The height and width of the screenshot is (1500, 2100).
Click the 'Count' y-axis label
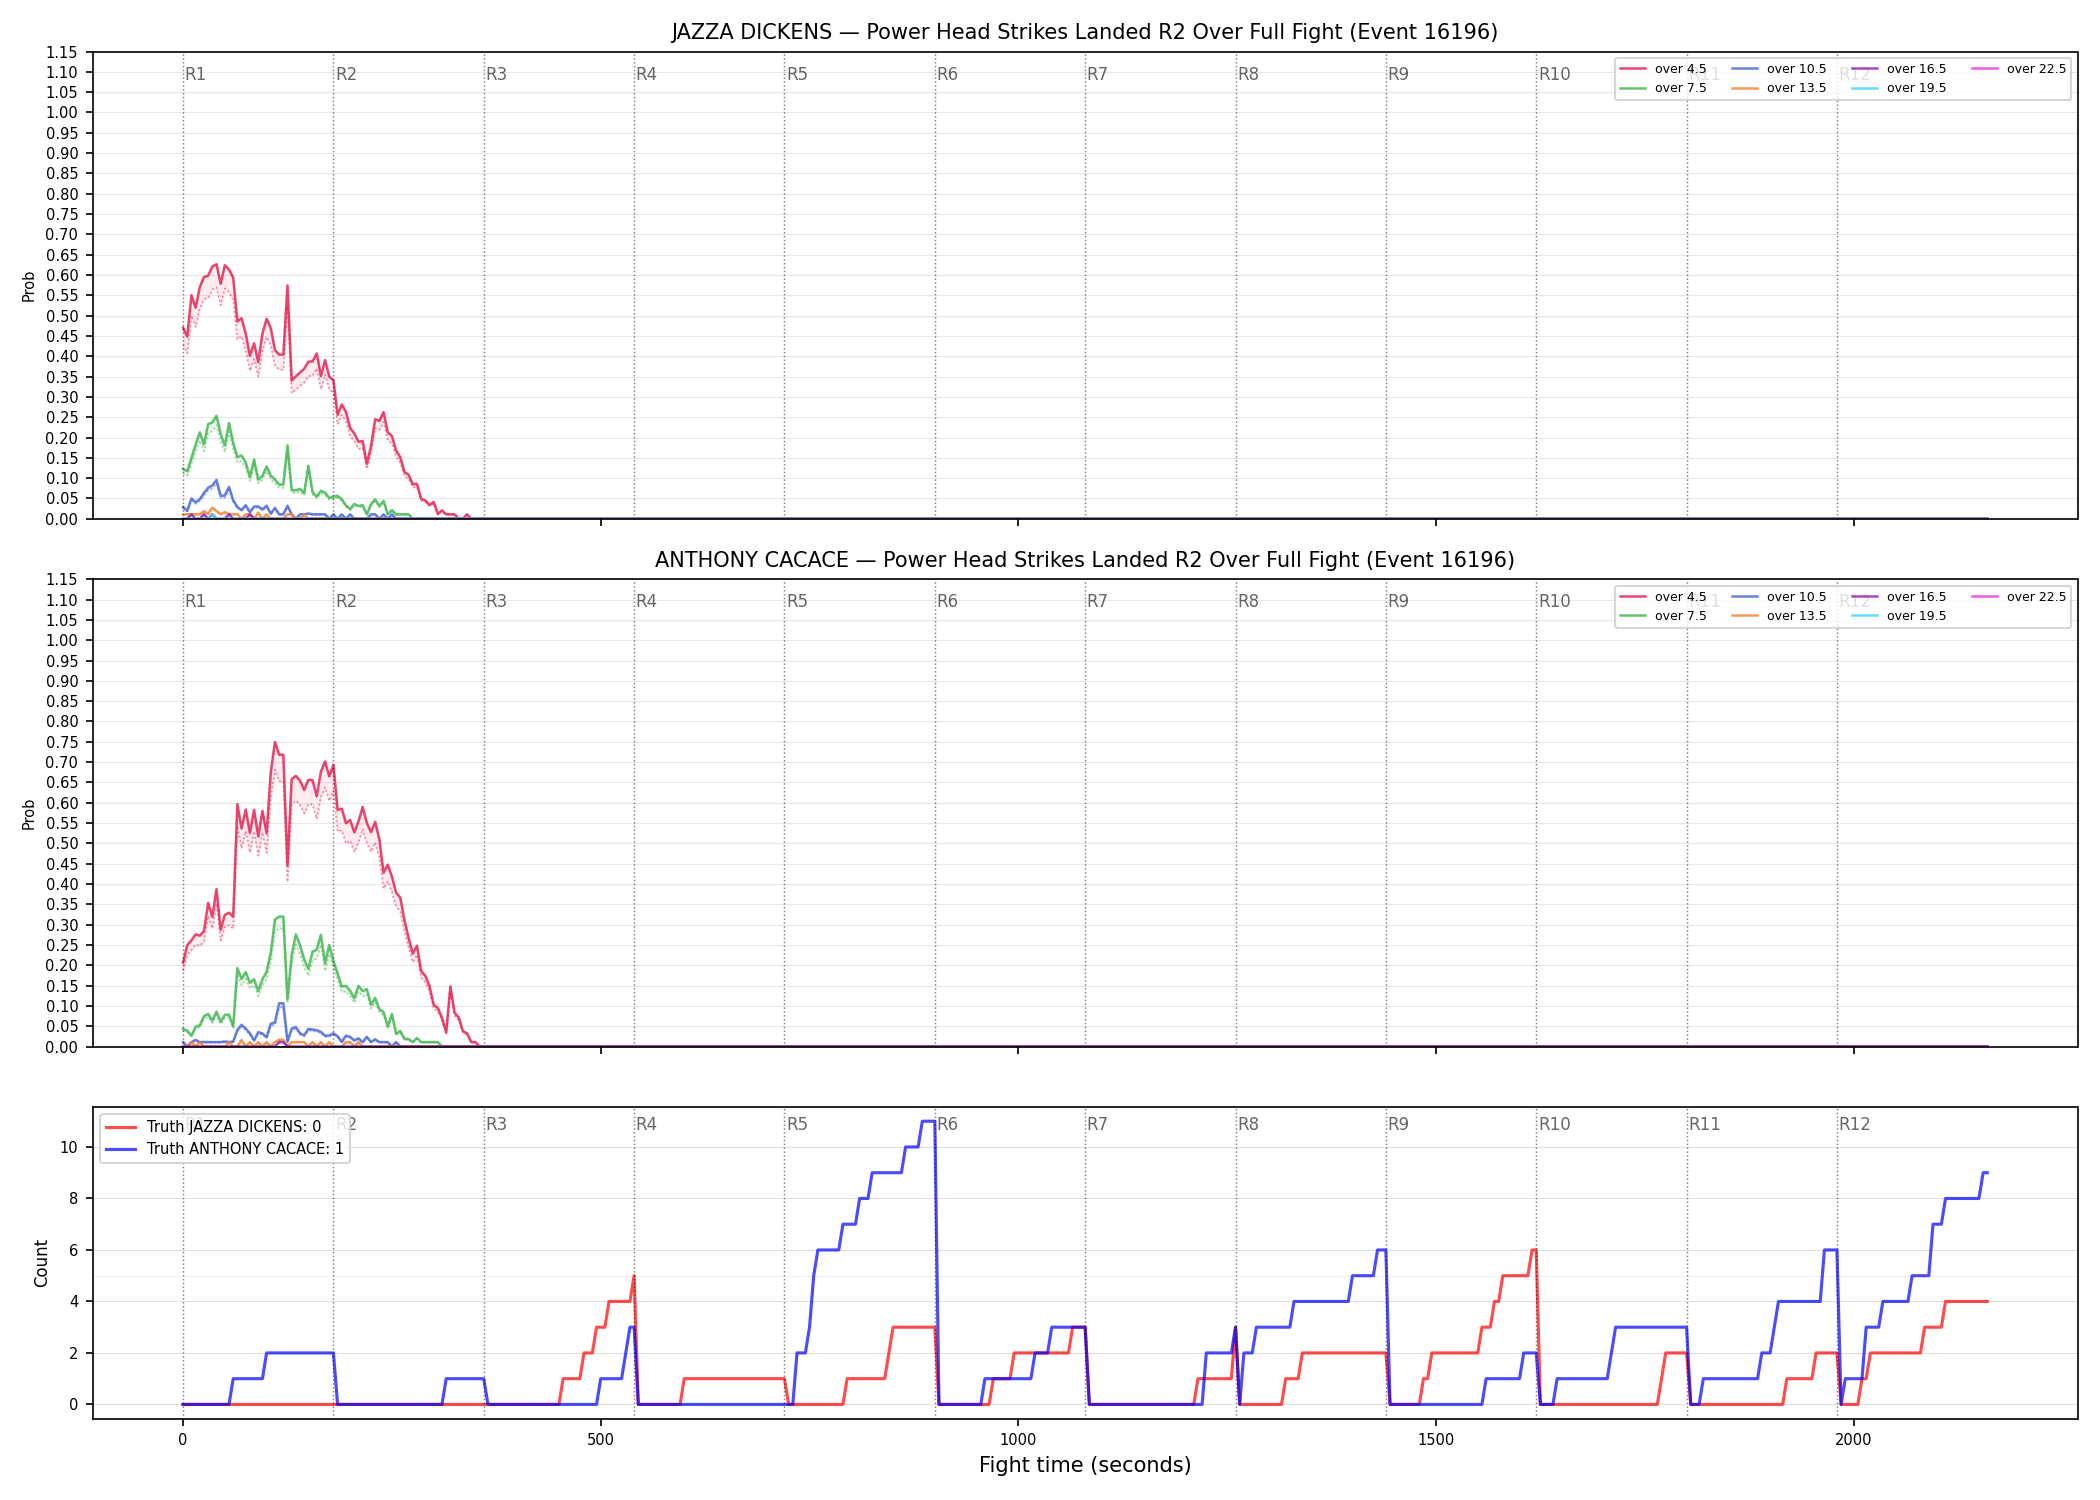(x=41, y=1263)
